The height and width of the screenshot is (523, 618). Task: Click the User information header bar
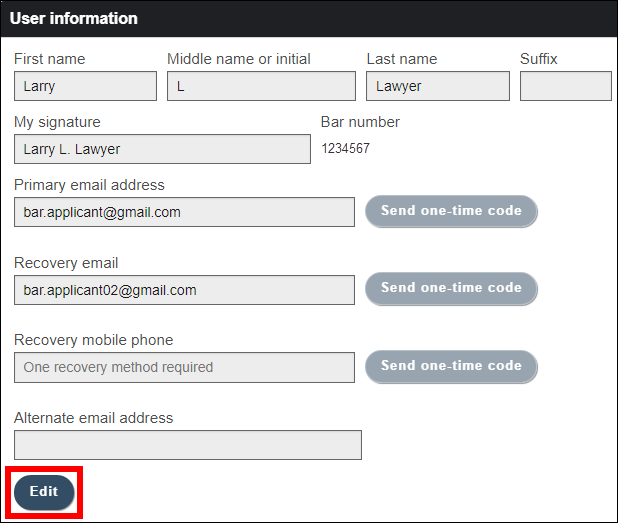tap(309, 19)
